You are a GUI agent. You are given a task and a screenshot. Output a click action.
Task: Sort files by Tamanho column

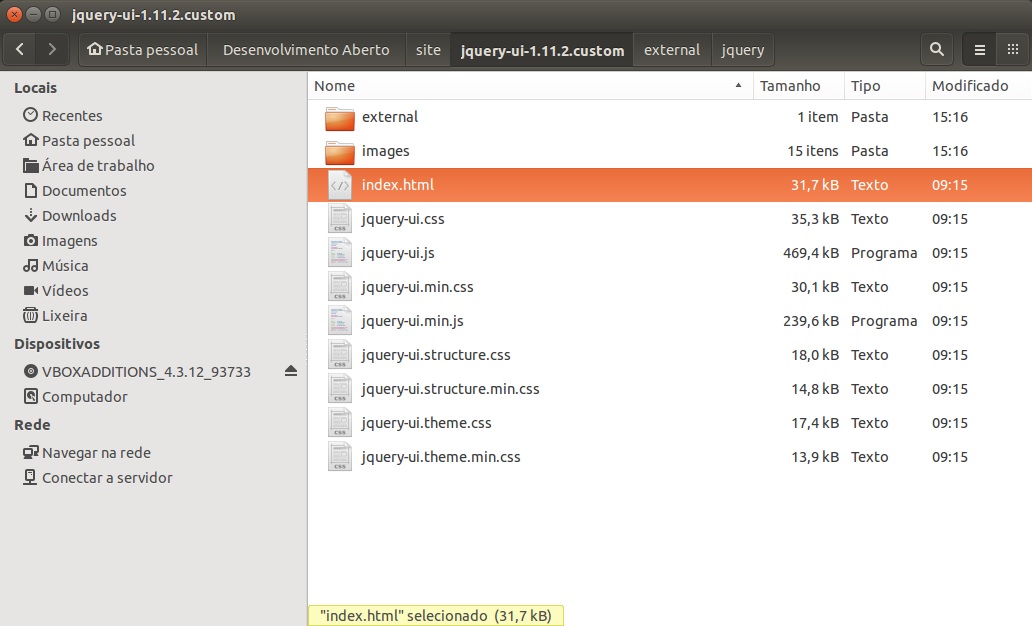click(x=798, y=86)
